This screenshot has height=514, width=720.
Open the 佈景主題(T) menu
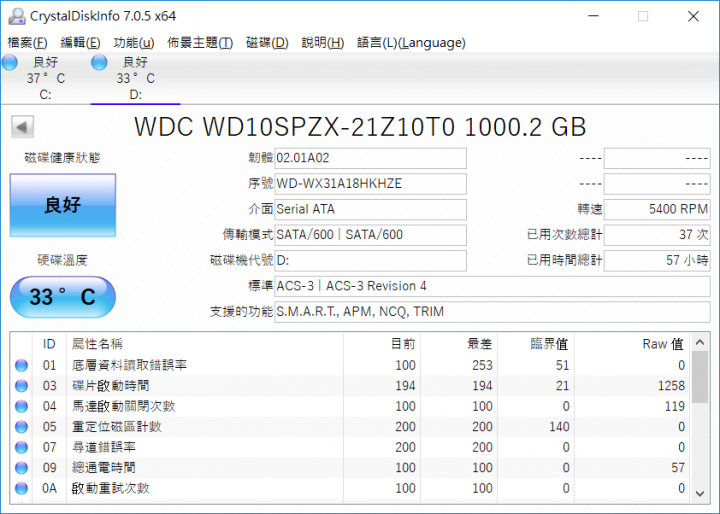pos(200,43)
